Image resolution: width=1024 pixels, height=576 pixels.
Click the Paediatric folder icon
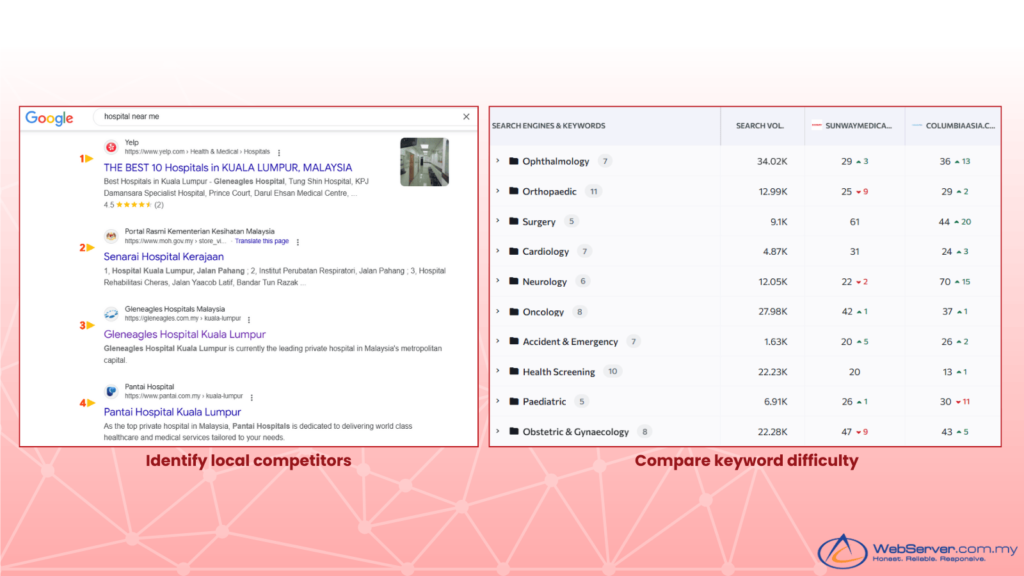pos(514,401)
